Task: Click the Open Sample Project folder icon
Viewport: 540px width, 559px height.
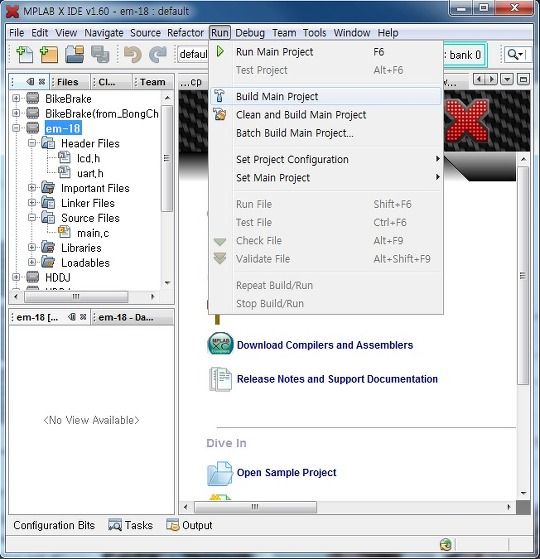Action: [x=220, y=473]
